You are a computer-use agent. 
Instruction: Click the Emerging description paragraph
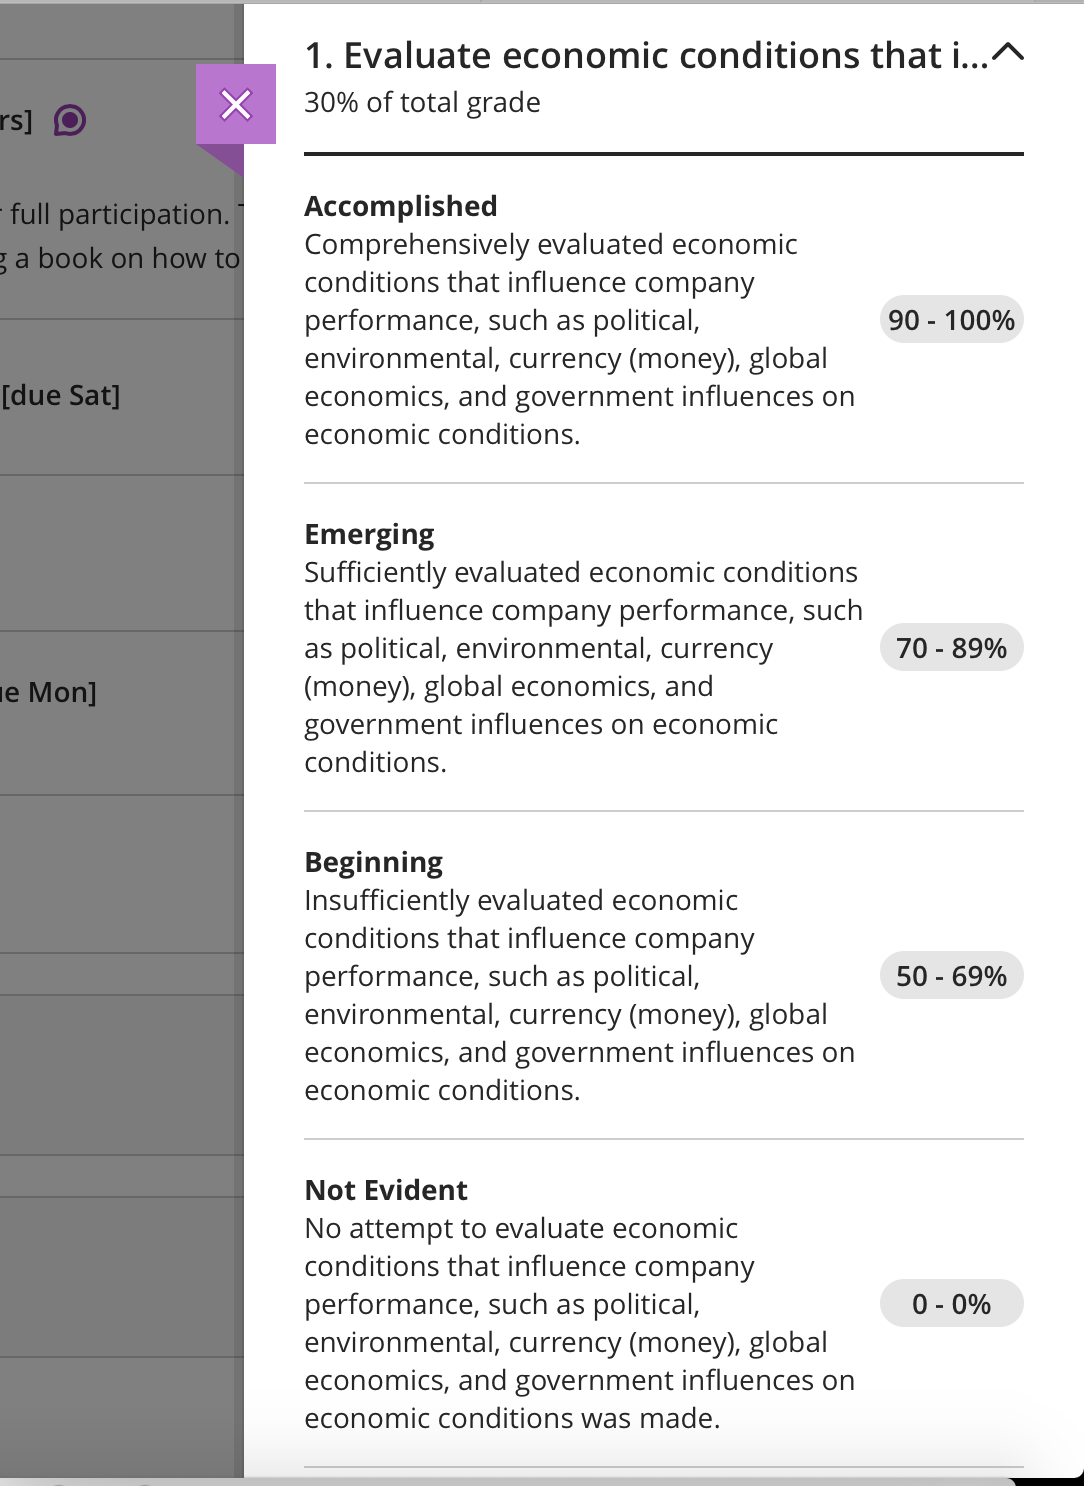coord(584,667)
